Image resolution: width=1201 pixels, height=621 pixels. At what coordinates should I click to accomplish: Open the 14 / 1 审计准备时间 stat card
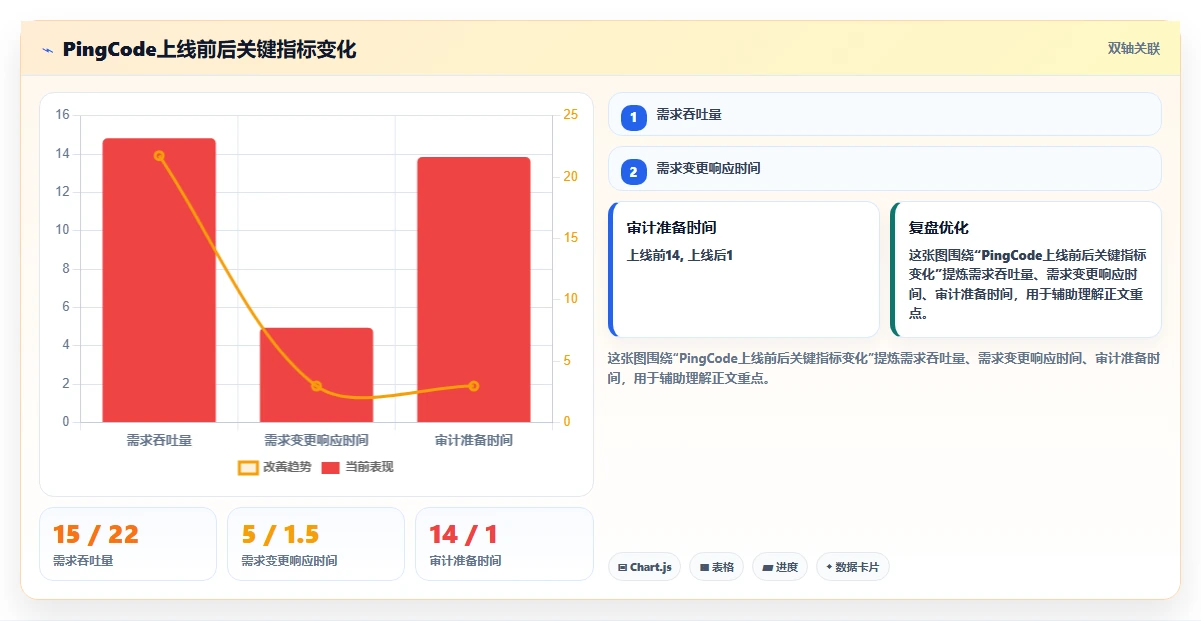pyautogui.click(x=504, y=544)
